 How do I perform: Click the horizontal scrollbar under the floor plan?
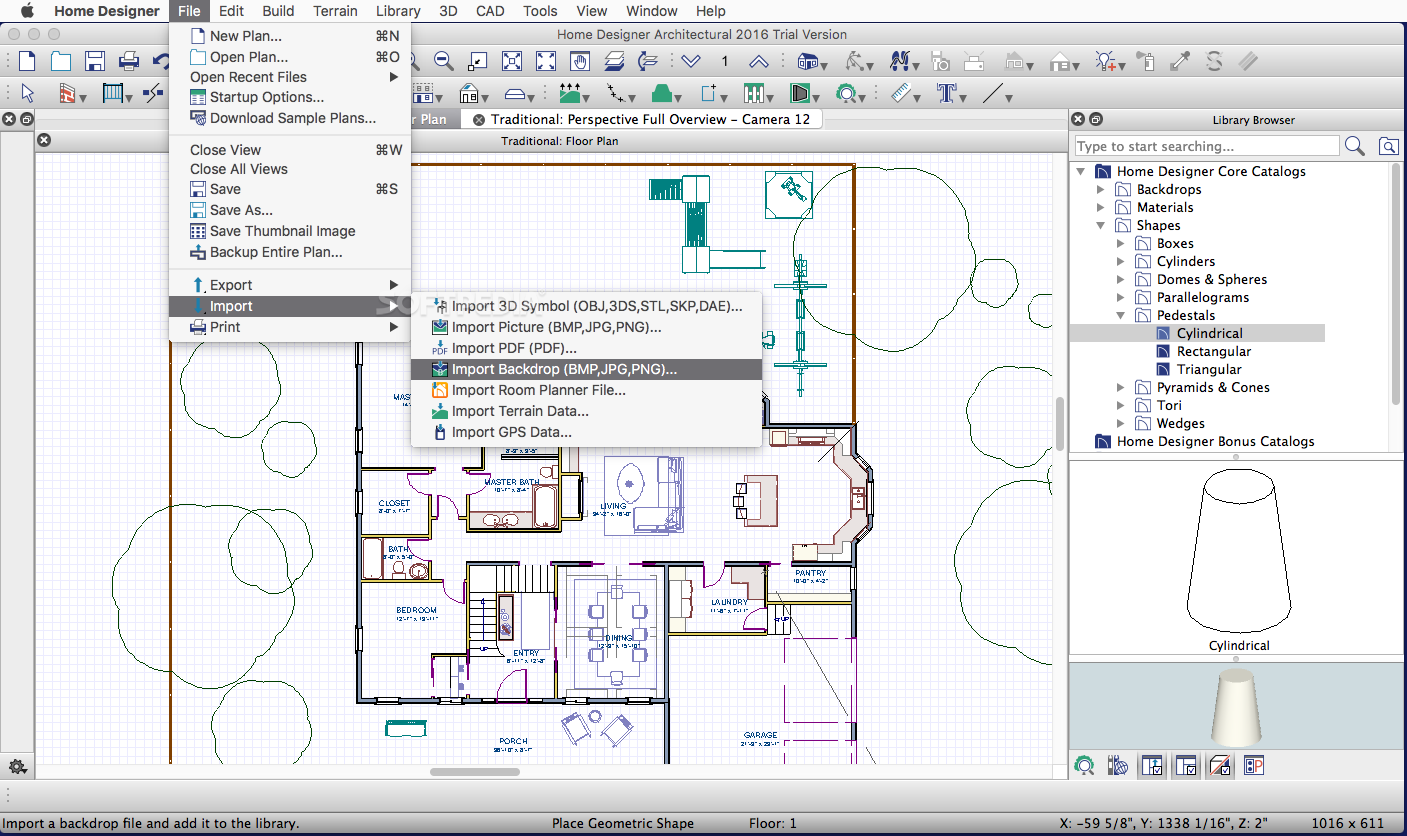click(x=475, y=771)
